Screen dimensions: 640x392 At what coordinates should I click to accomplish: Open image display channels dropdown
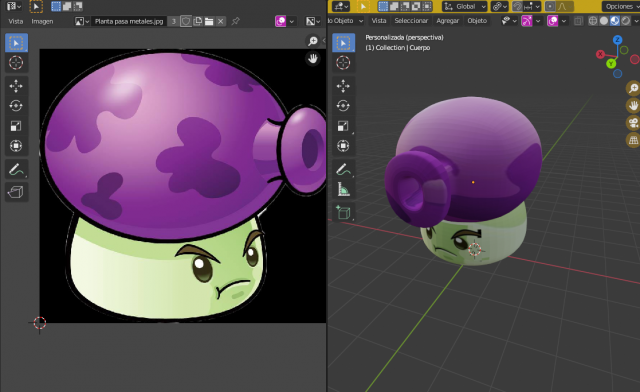point(313,21)
